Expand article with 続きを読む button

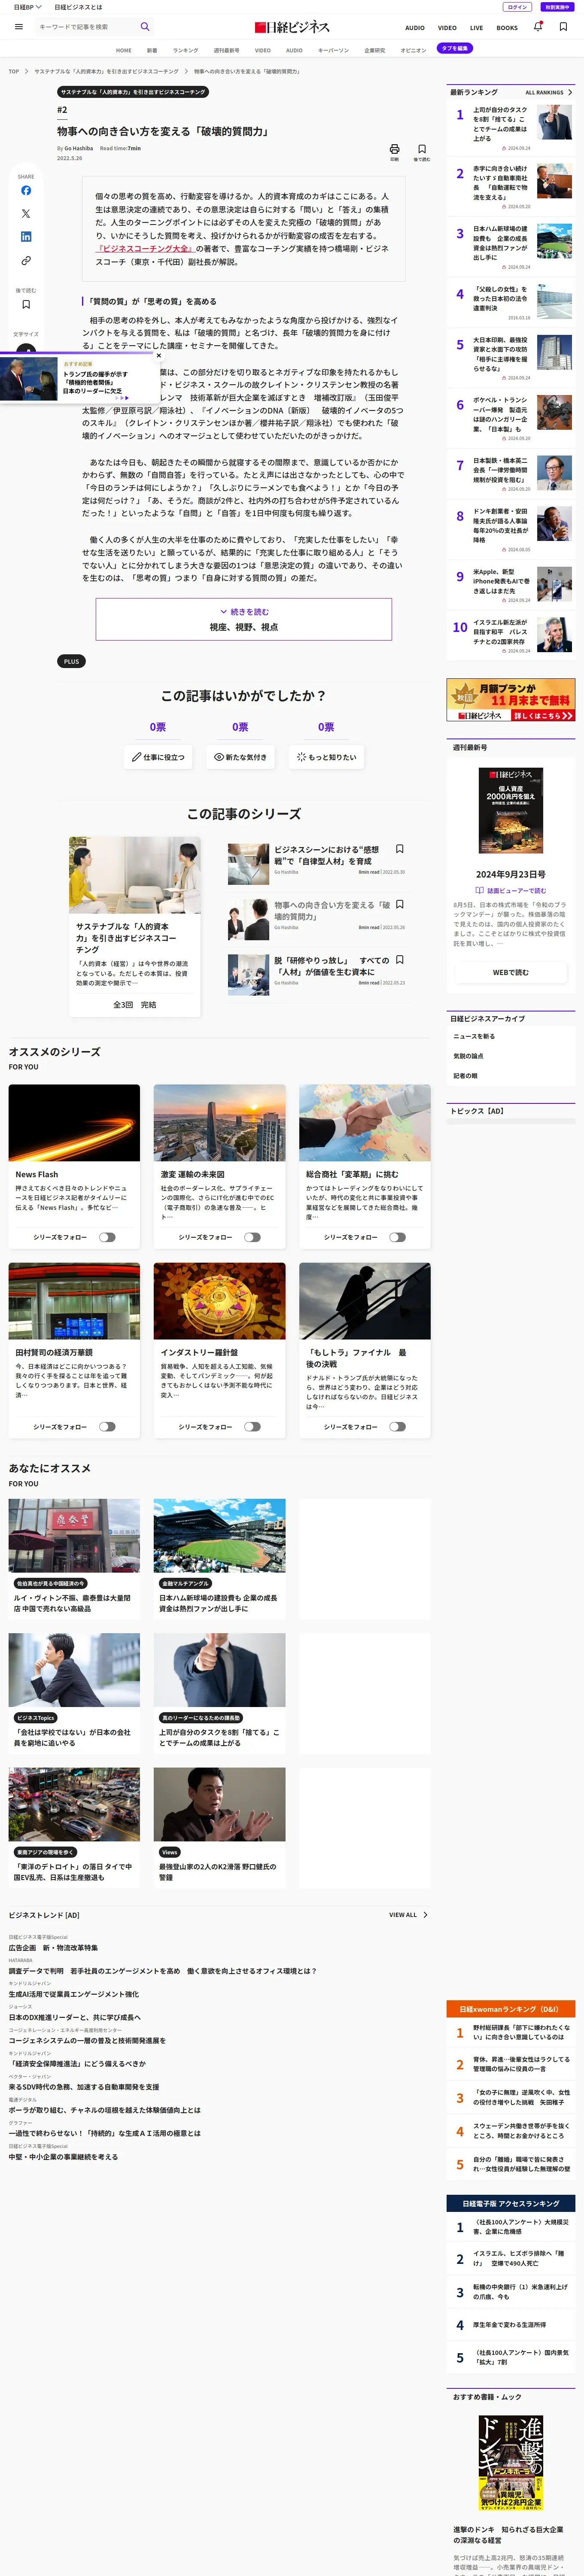pos(244,619)
